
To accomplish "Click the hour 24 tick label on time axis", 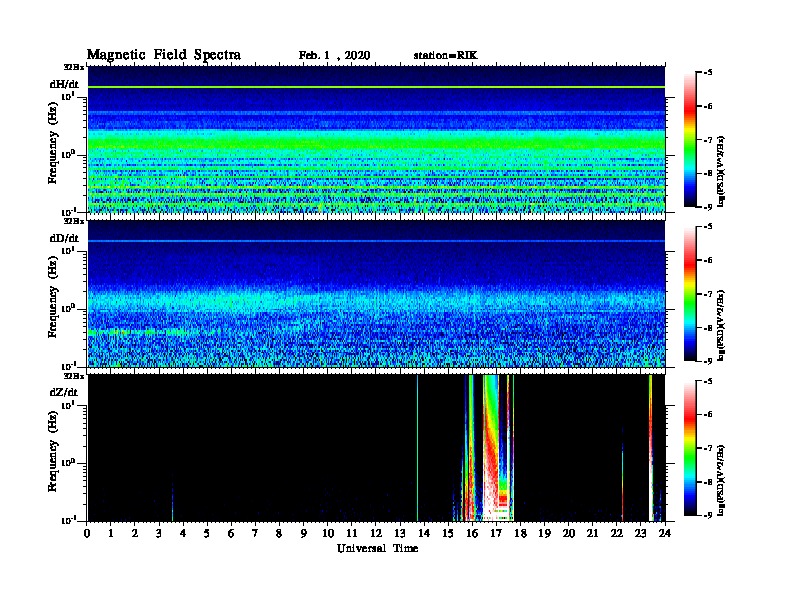I will 665,534.
